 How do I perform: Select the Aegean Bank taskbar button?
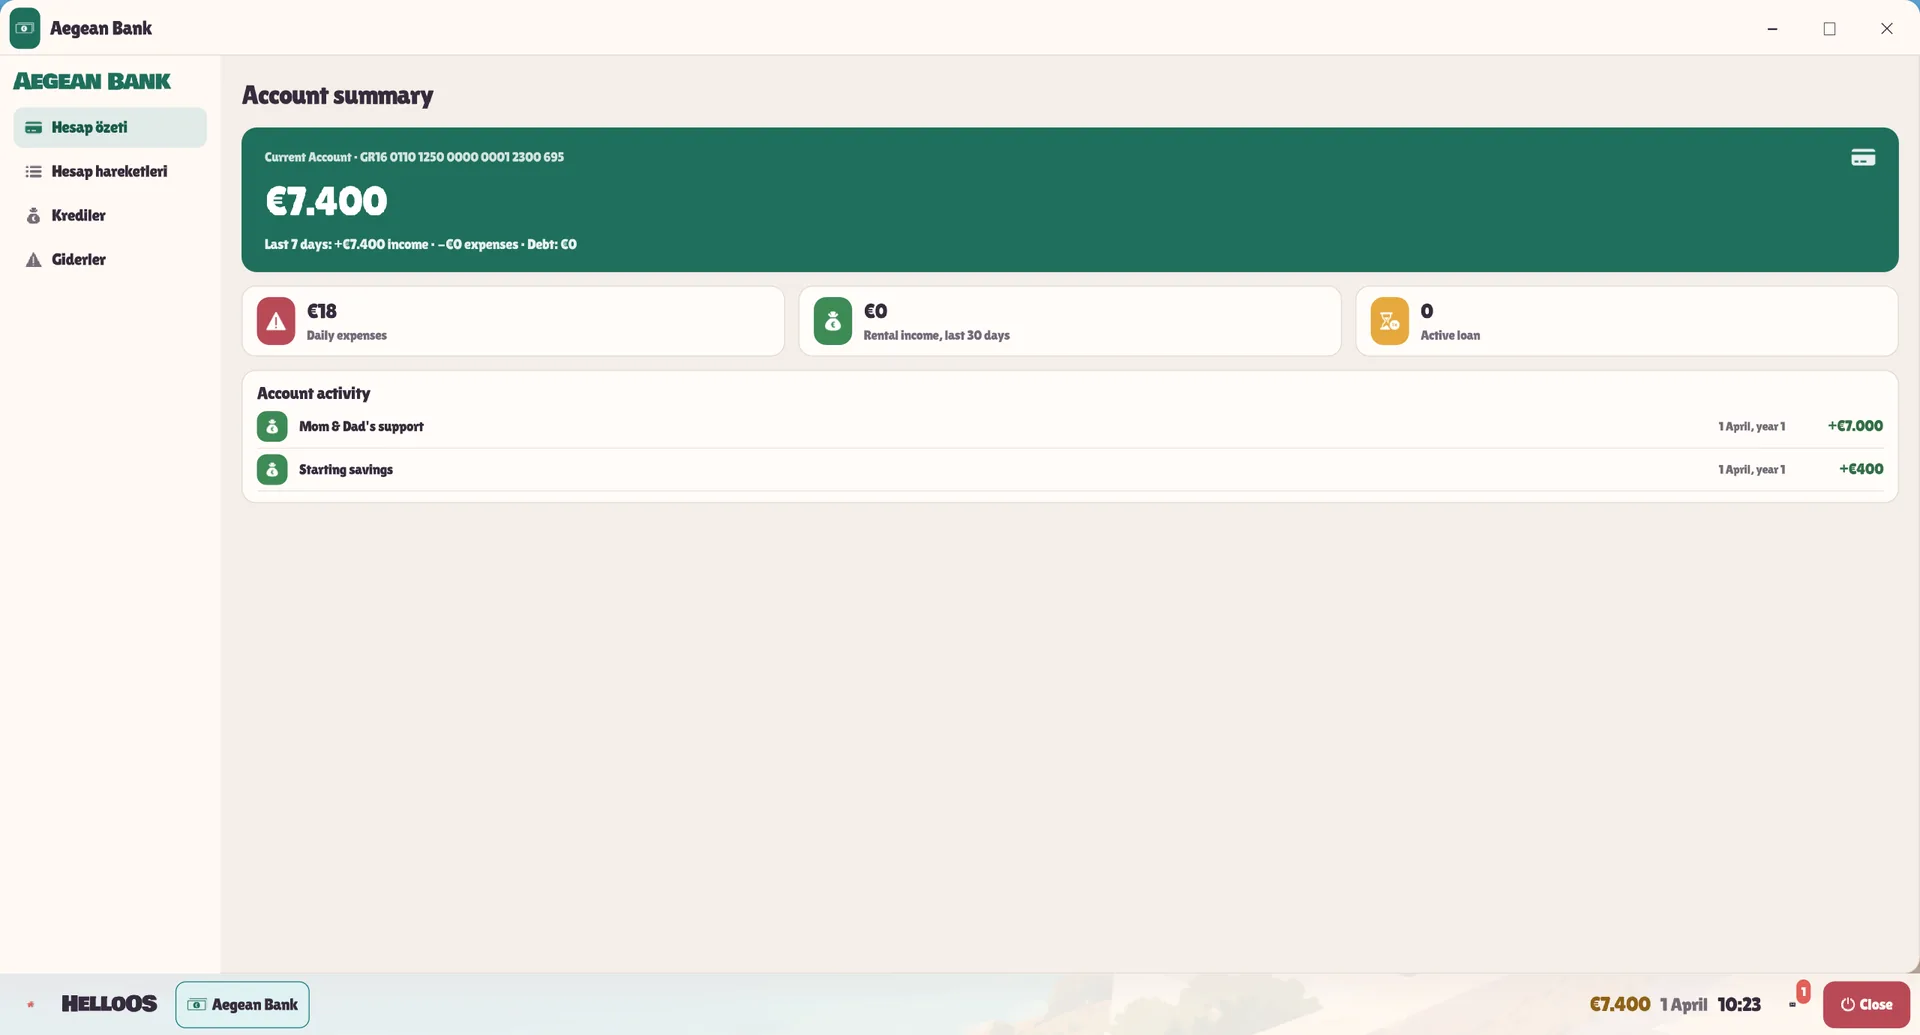click(x=243, y=1004)
